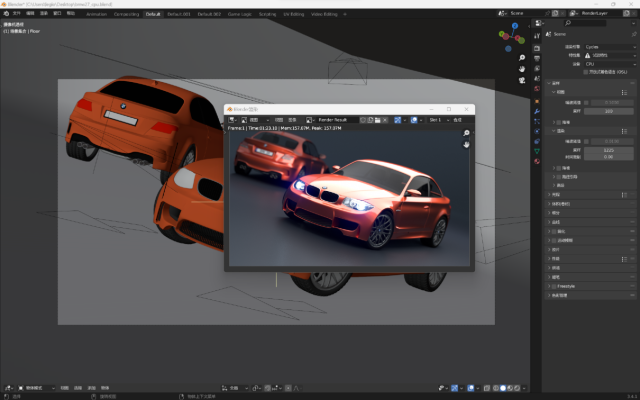Toggle checkbox beside the Freestyle panel

point(554,286)
